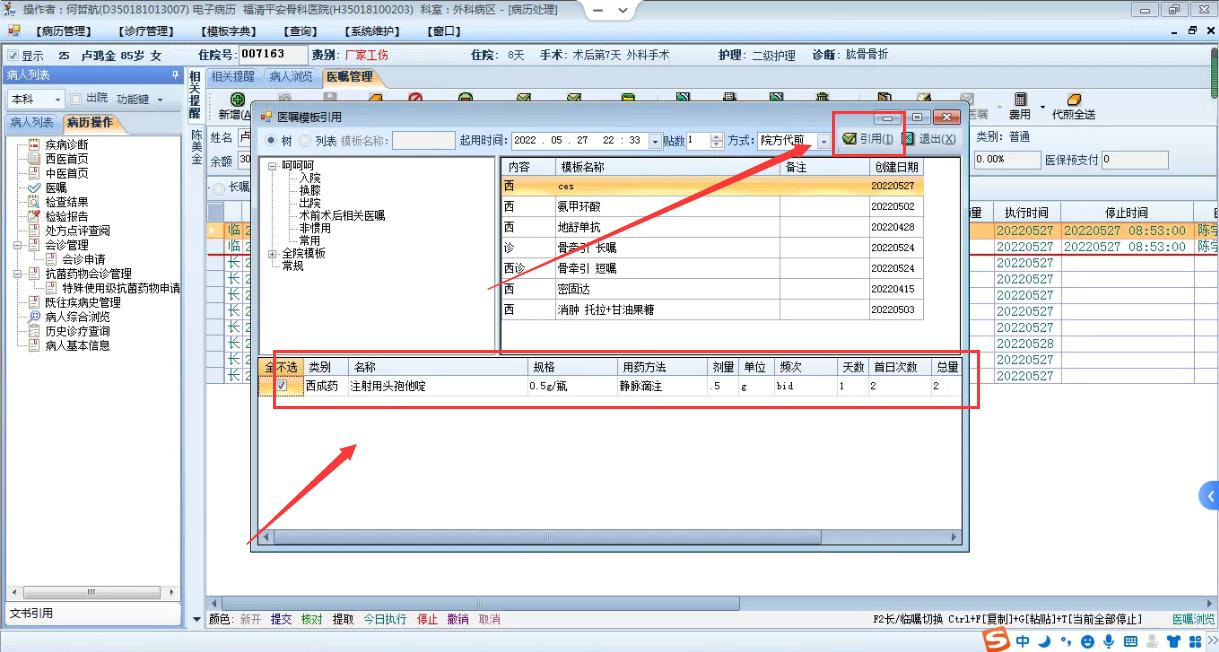This screenshot has width=1219, height=652.
Task: Click the blue side-arrow floating button
Action: point(1209,495)
